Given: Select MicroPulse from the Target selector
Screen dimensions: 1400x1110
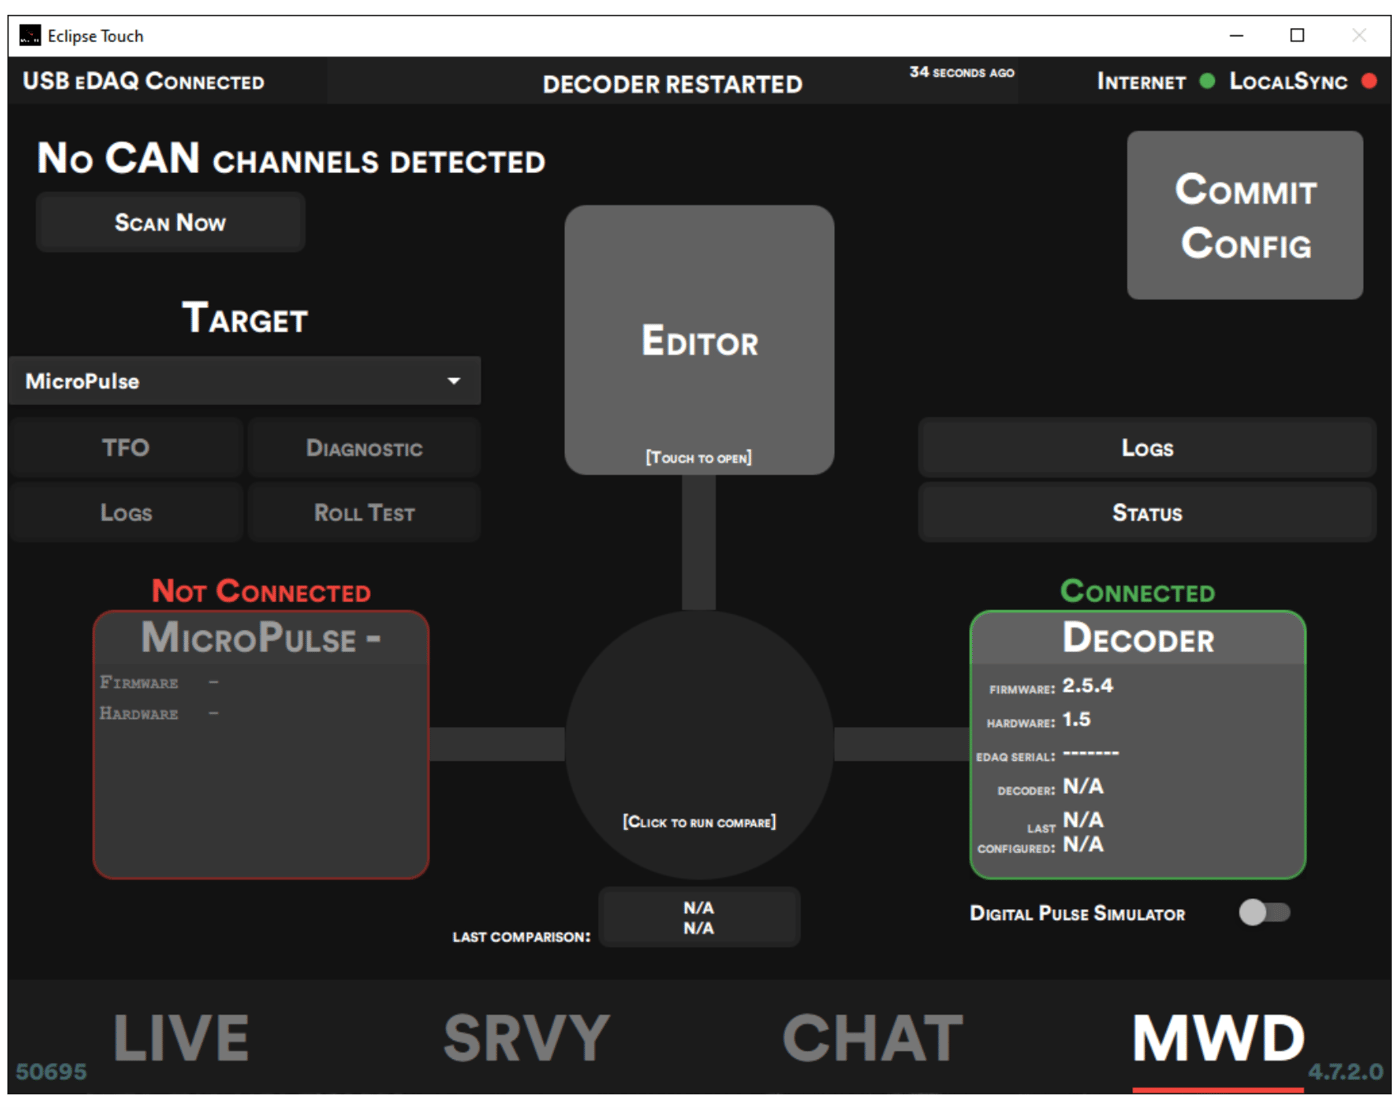Looking at the screenshot, I should point(245,381).
